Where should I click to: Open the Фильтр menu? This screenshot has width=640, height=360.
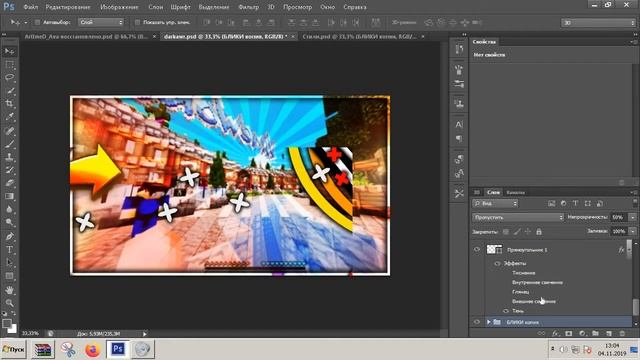(x=248, y=7)
